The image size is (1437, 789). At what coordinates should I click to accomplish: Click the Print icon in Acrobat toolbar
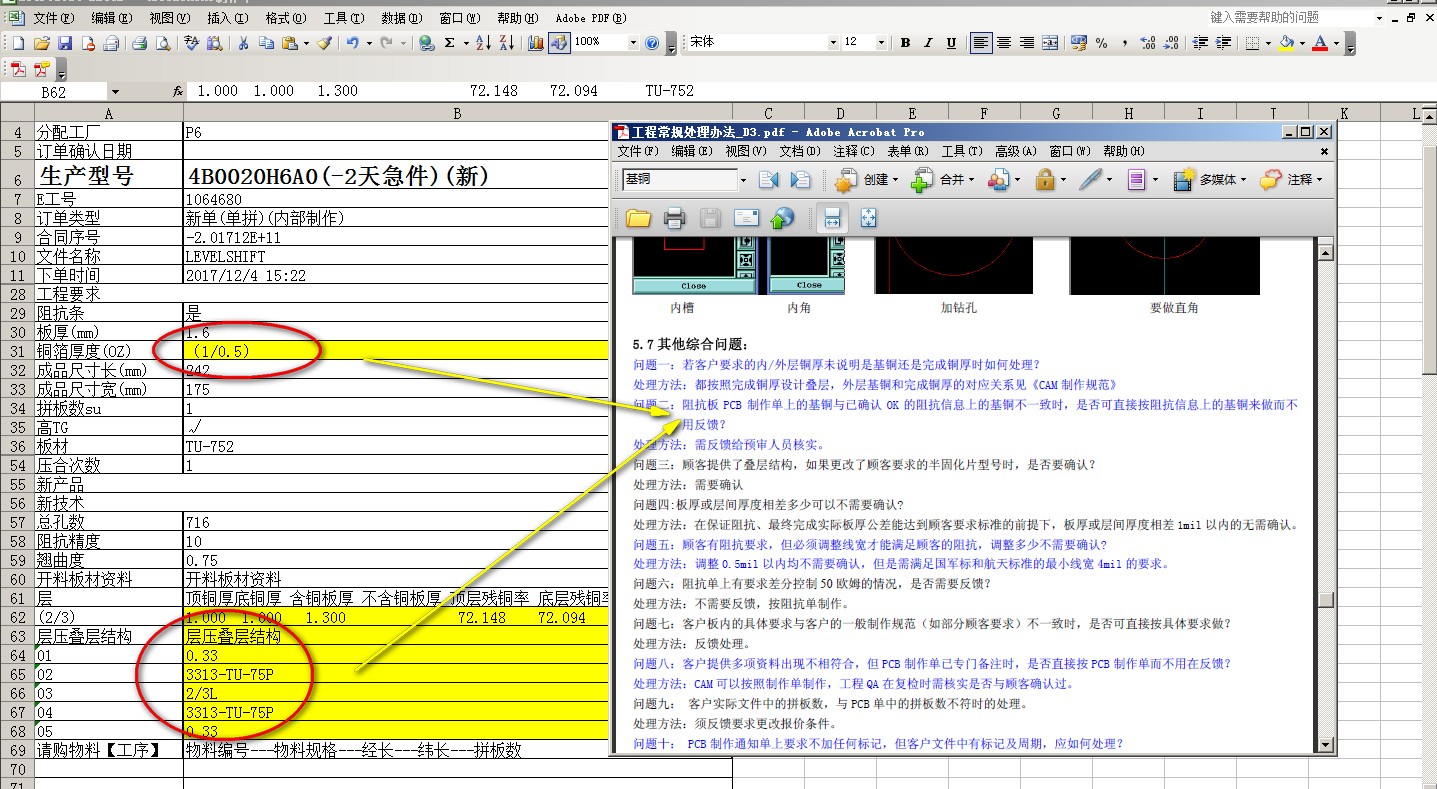point(674,218)
